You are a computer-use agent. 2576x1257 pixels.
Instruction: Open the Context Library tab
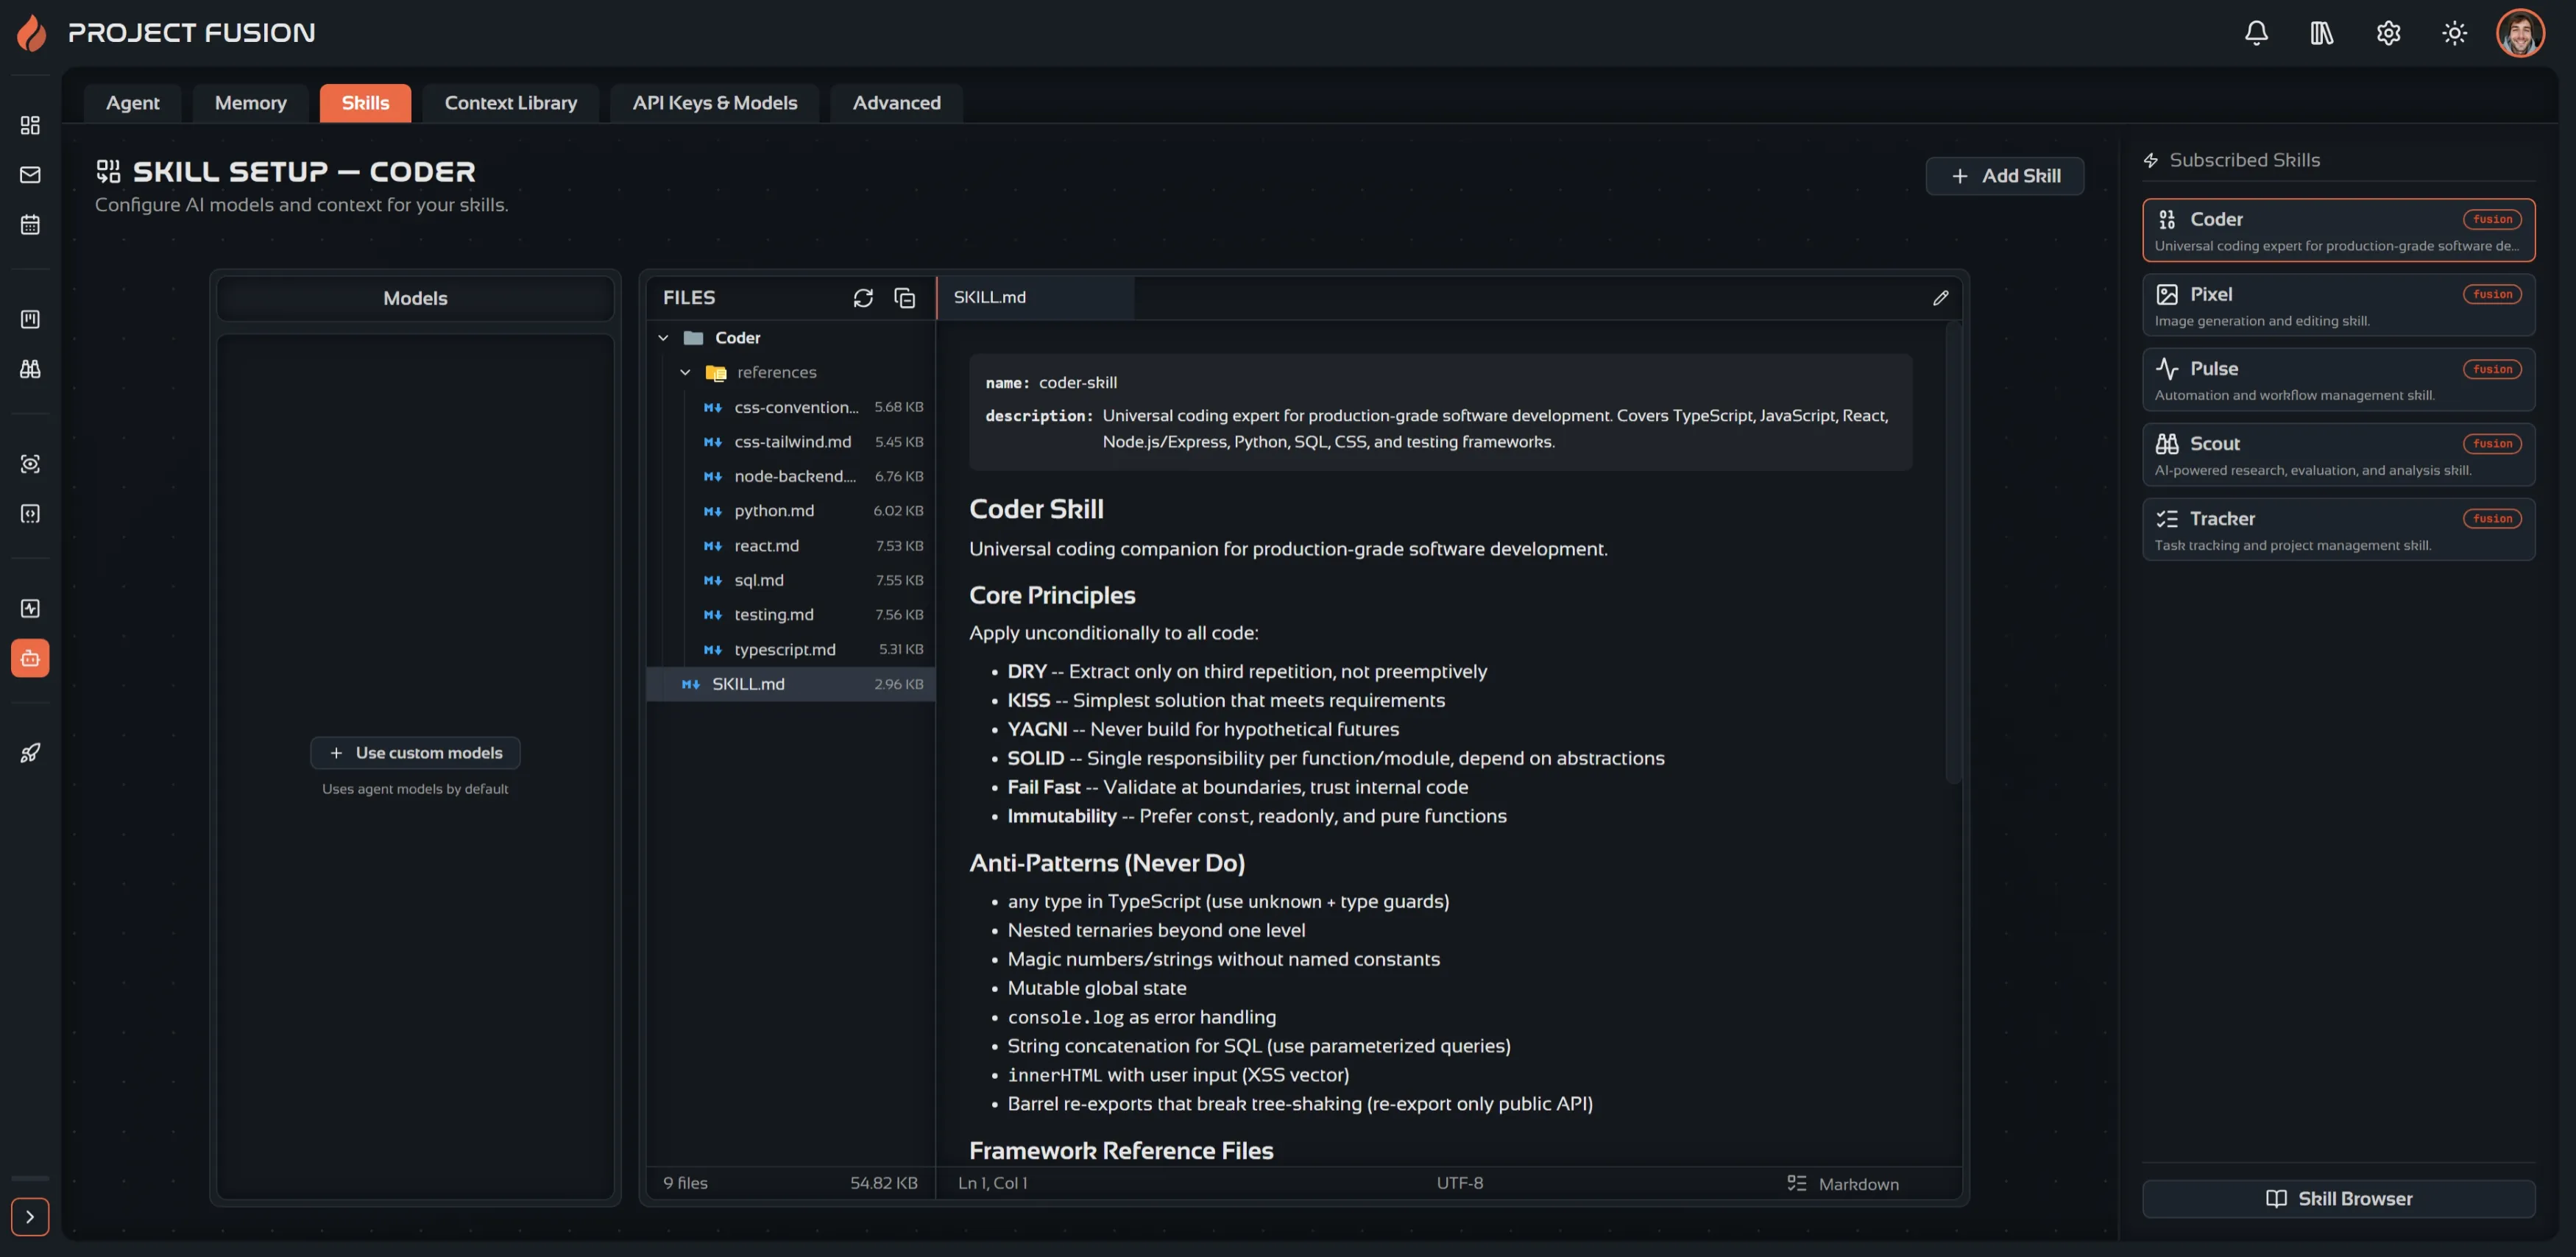click(x=510, y=103)
